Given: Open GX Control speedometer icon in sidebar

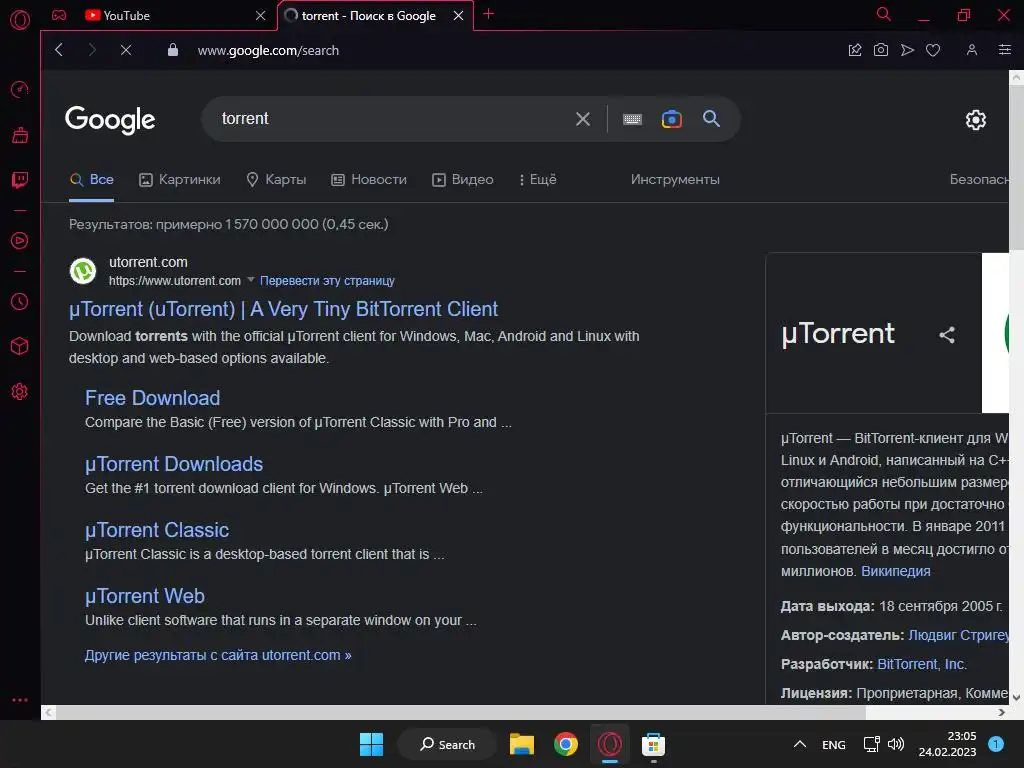Looking at the screenshot, I should pos(20,89).
